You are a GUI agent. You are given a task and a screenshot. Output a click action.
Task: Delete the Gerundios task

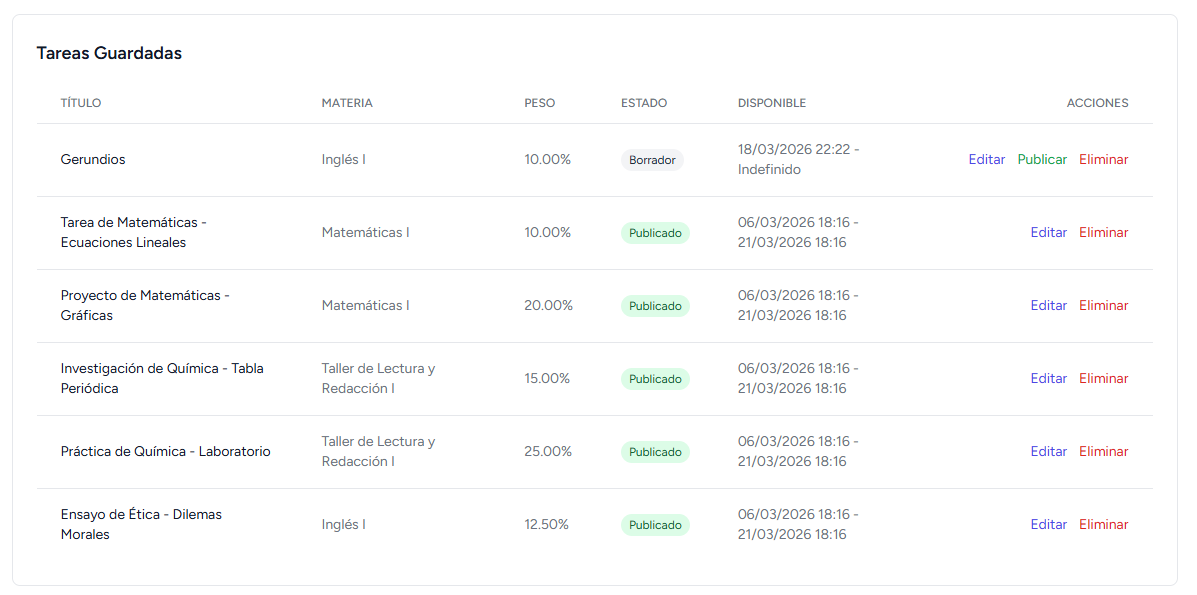click(1103, 160)
